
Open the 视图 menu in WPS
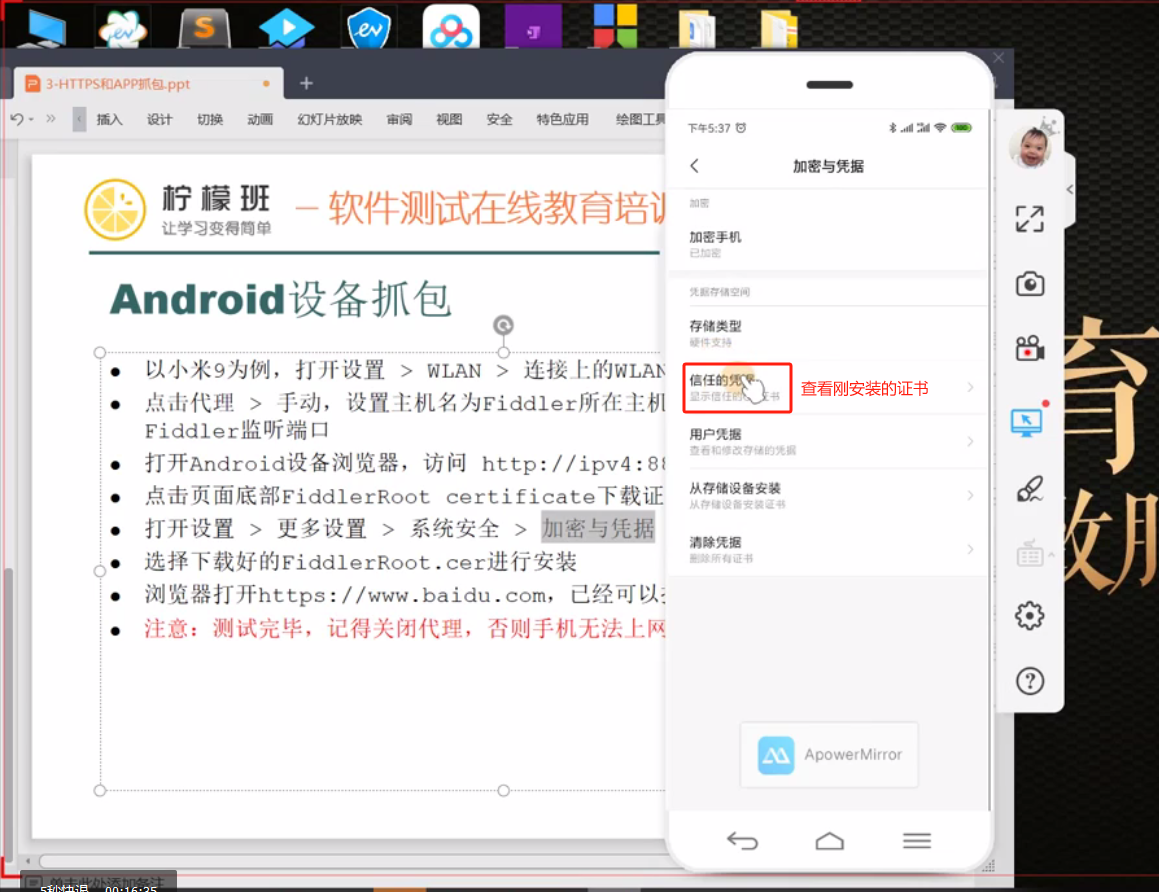449,119
